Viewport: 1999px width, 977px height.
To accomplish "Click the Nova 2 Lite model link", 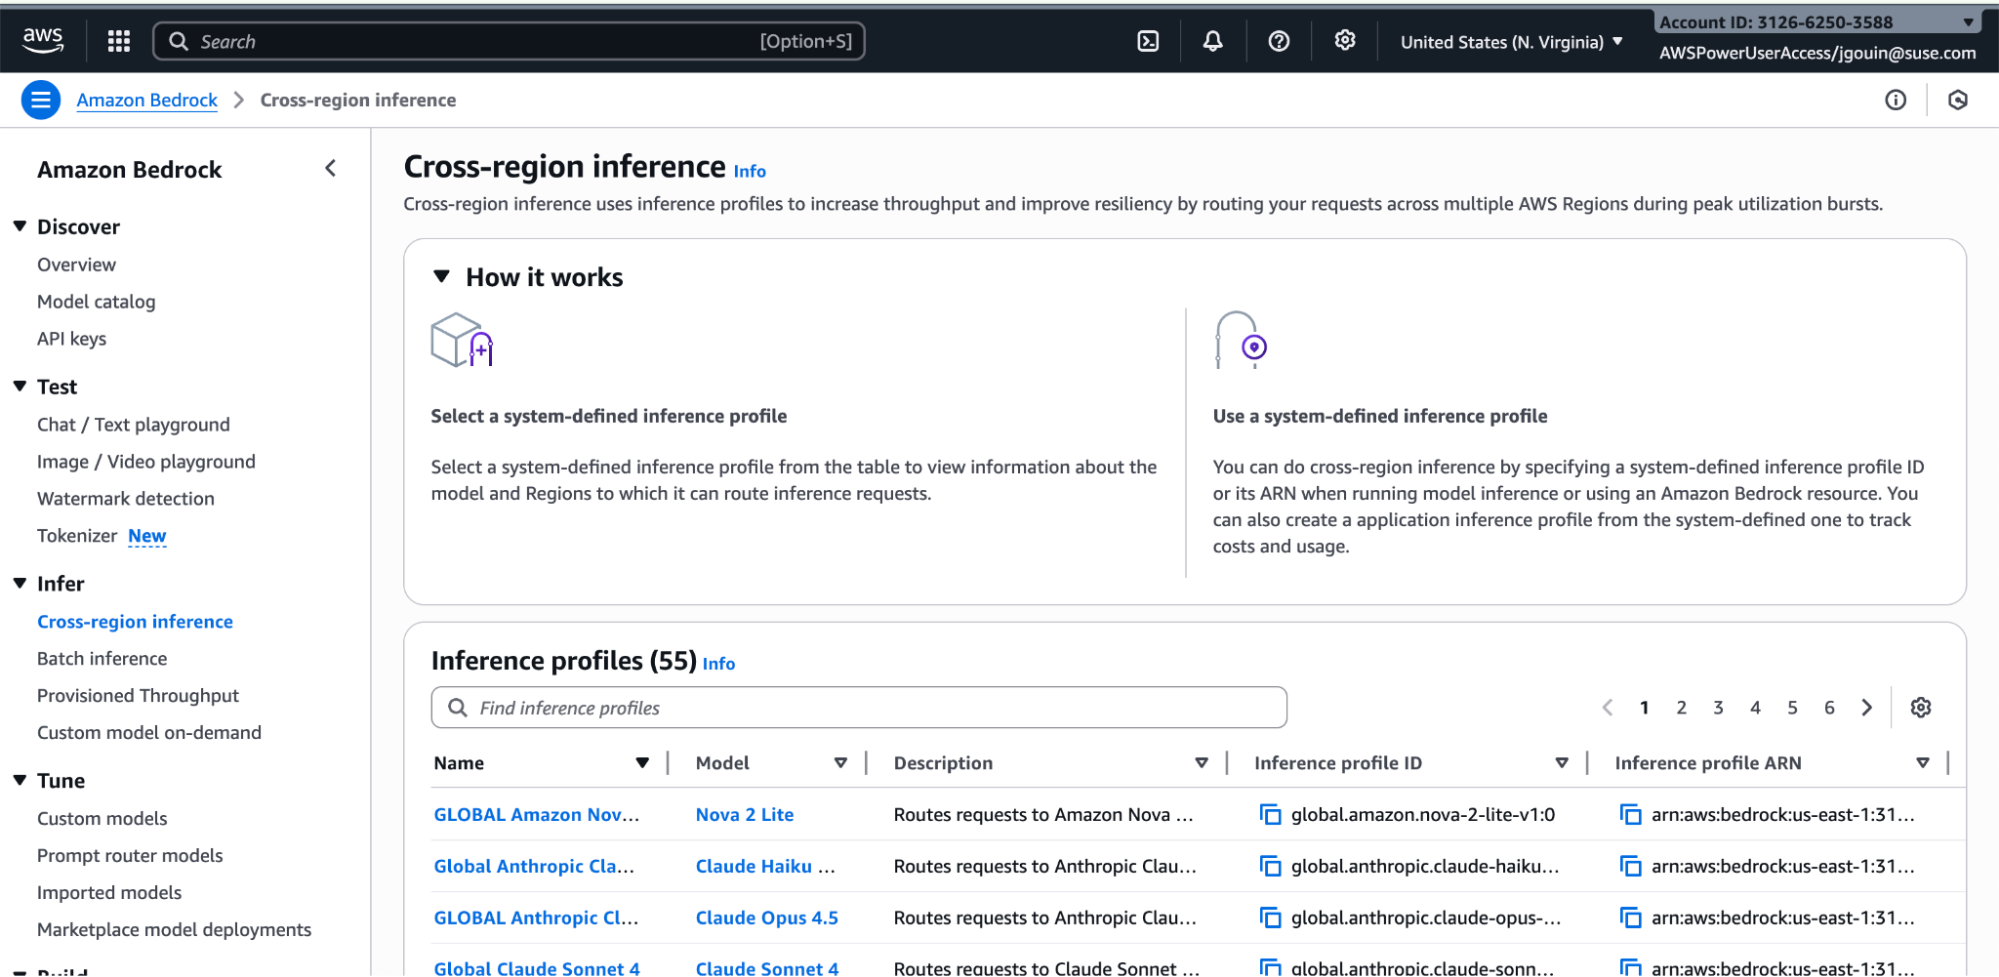I will pos(744,814).
